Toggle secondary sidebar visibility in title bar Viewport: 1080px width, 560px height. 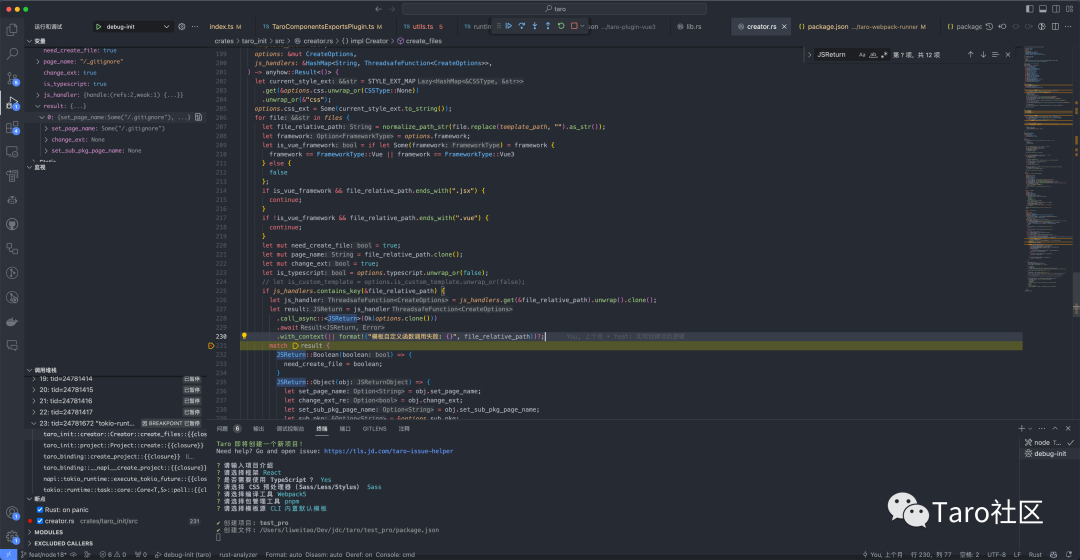(x=1056, y=9)
